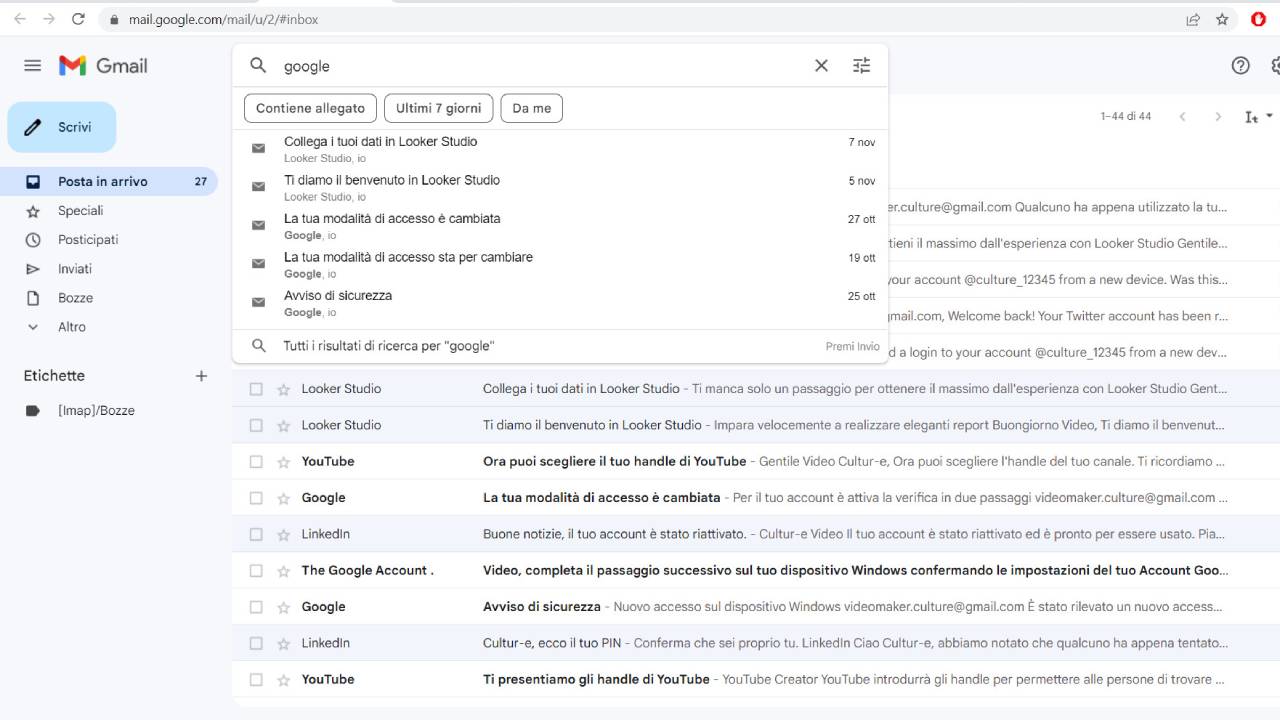
Task: Open the Speciali folder
Action: point(110,211)
